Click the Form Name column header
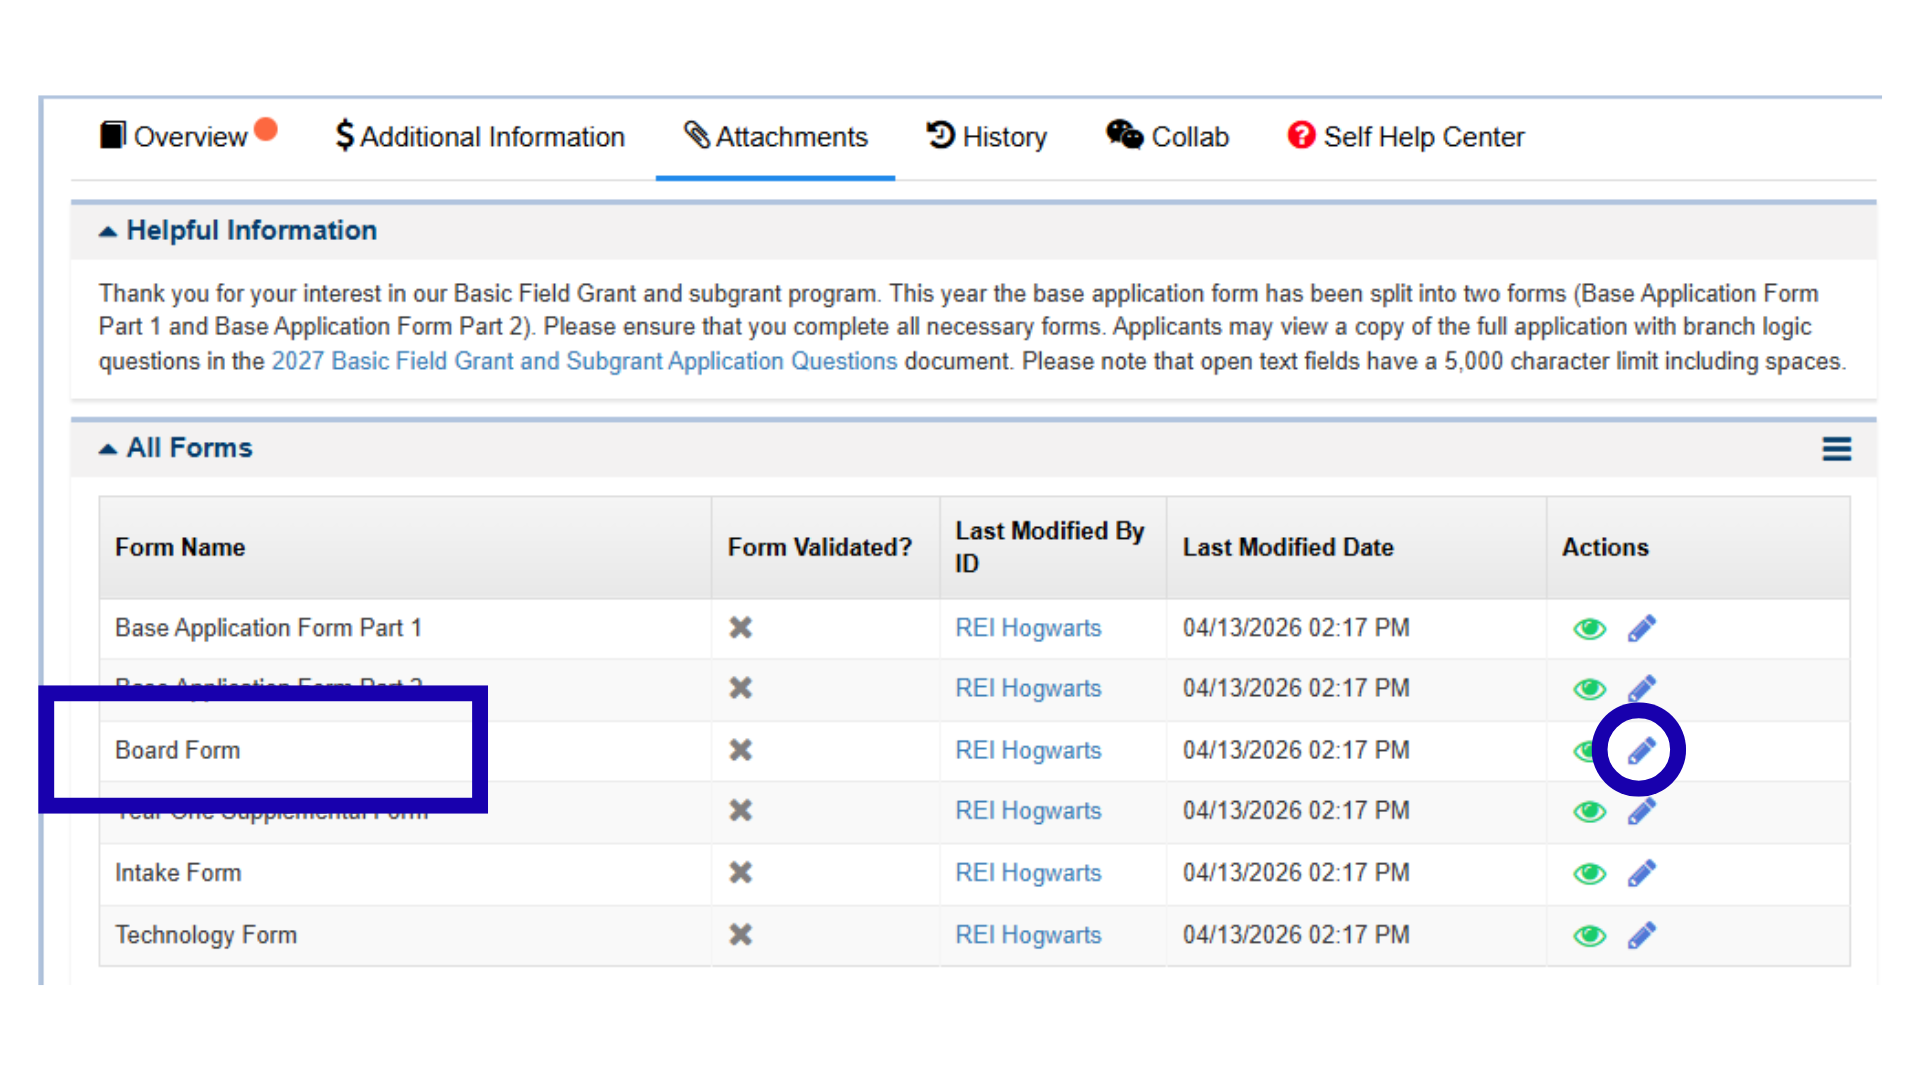 point(180,547)
